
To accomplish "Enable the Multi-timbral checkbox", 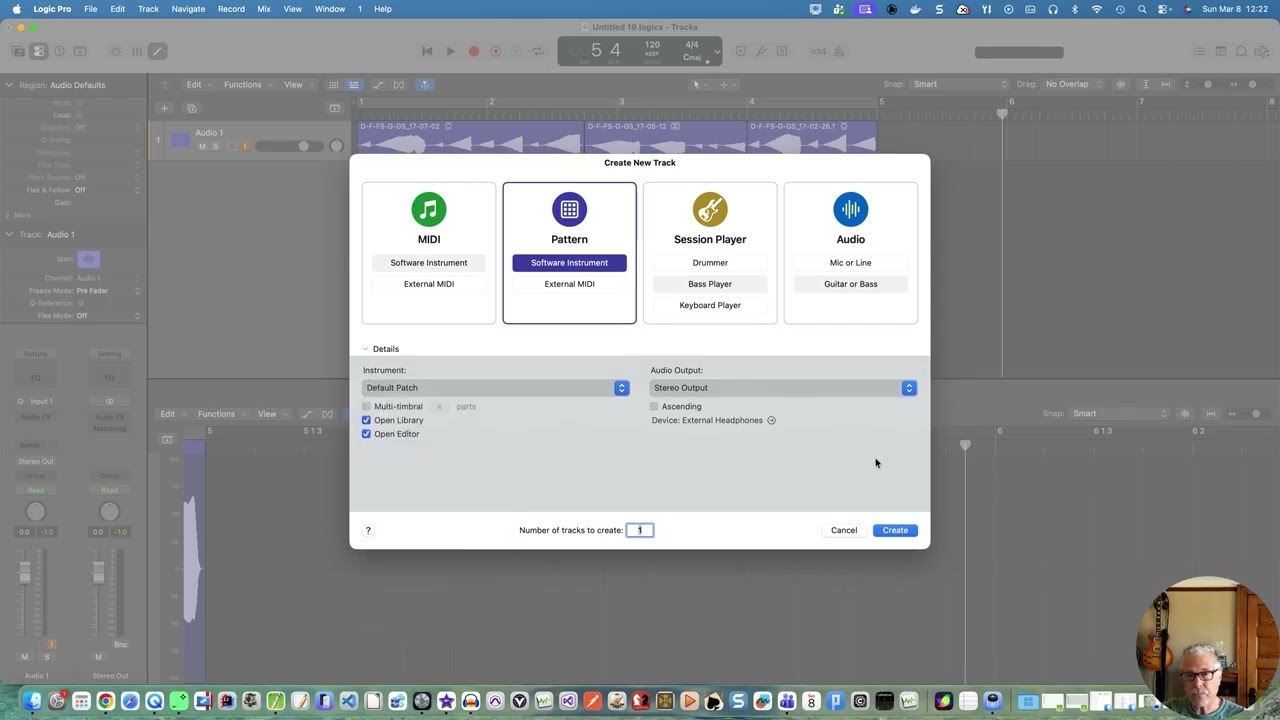I will tap(366, 407).
